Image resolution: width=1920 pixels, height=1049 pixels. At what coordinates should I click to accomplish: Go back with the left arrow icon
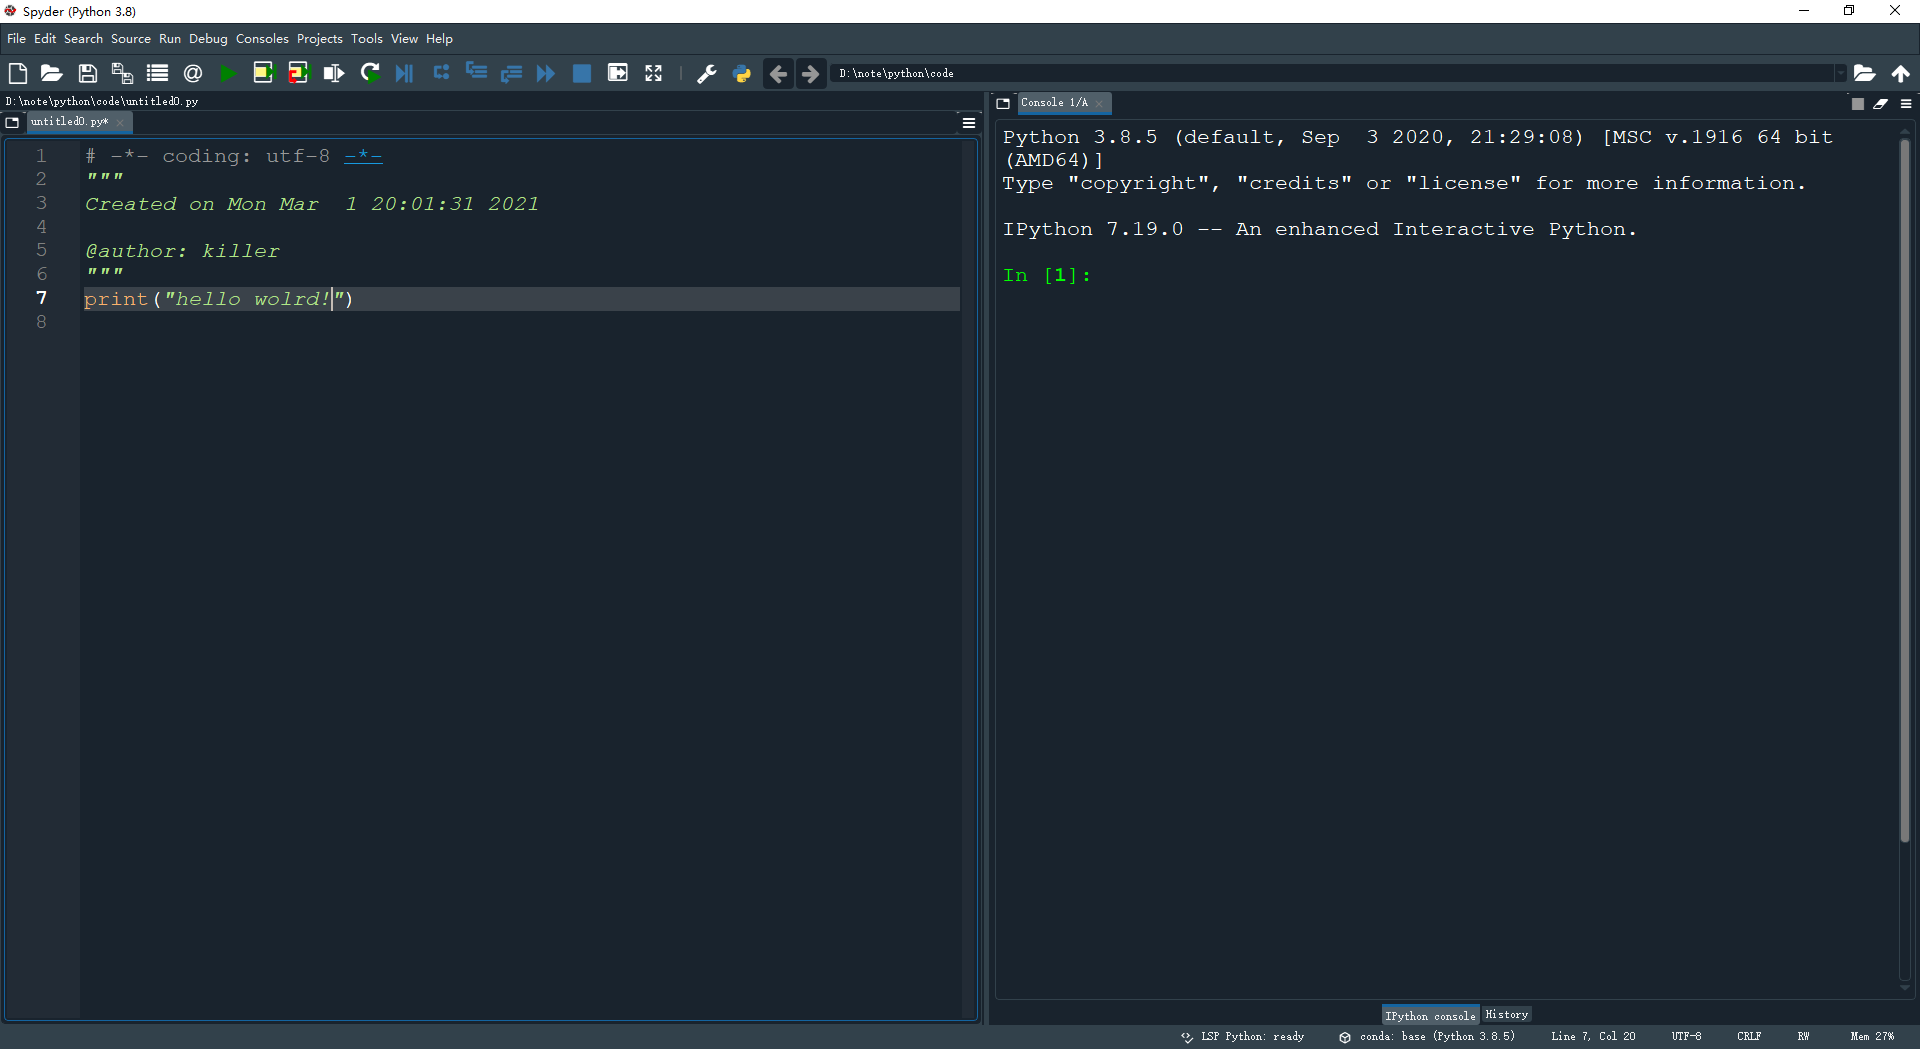click(778, 73)
